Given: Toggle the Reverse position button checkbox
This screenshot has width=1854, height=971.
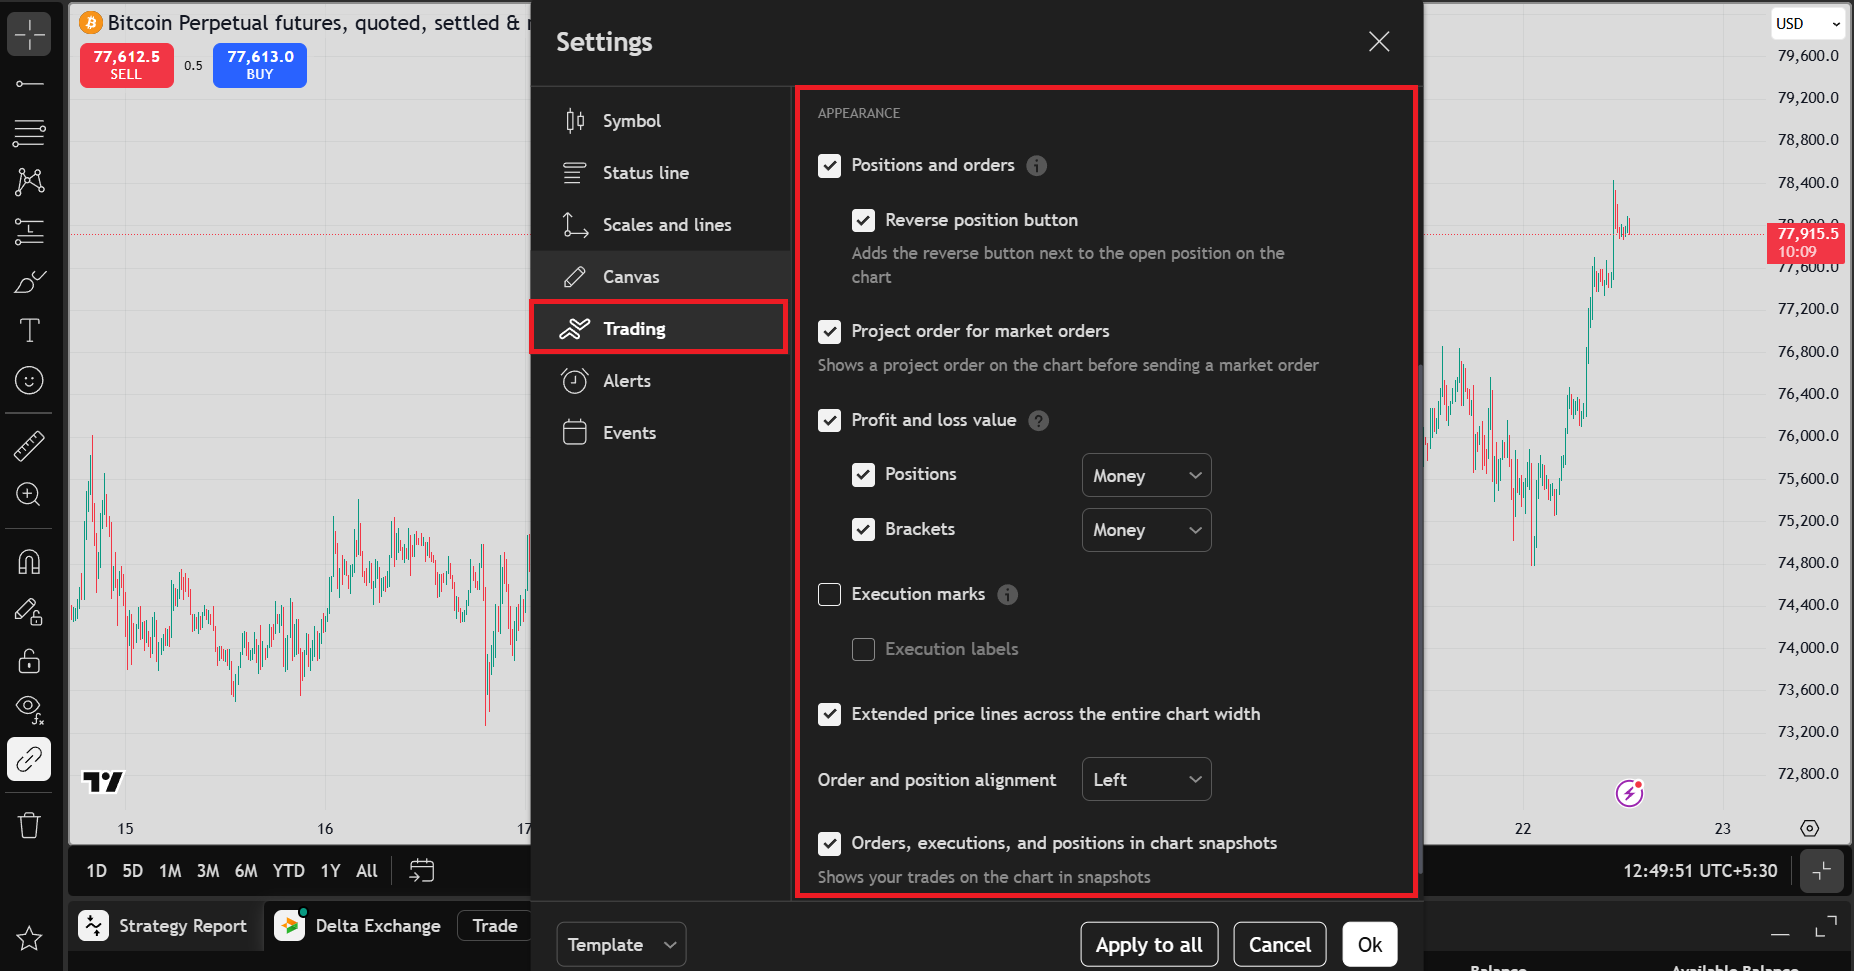Looking at the screenshot, I should coord(863,221).
